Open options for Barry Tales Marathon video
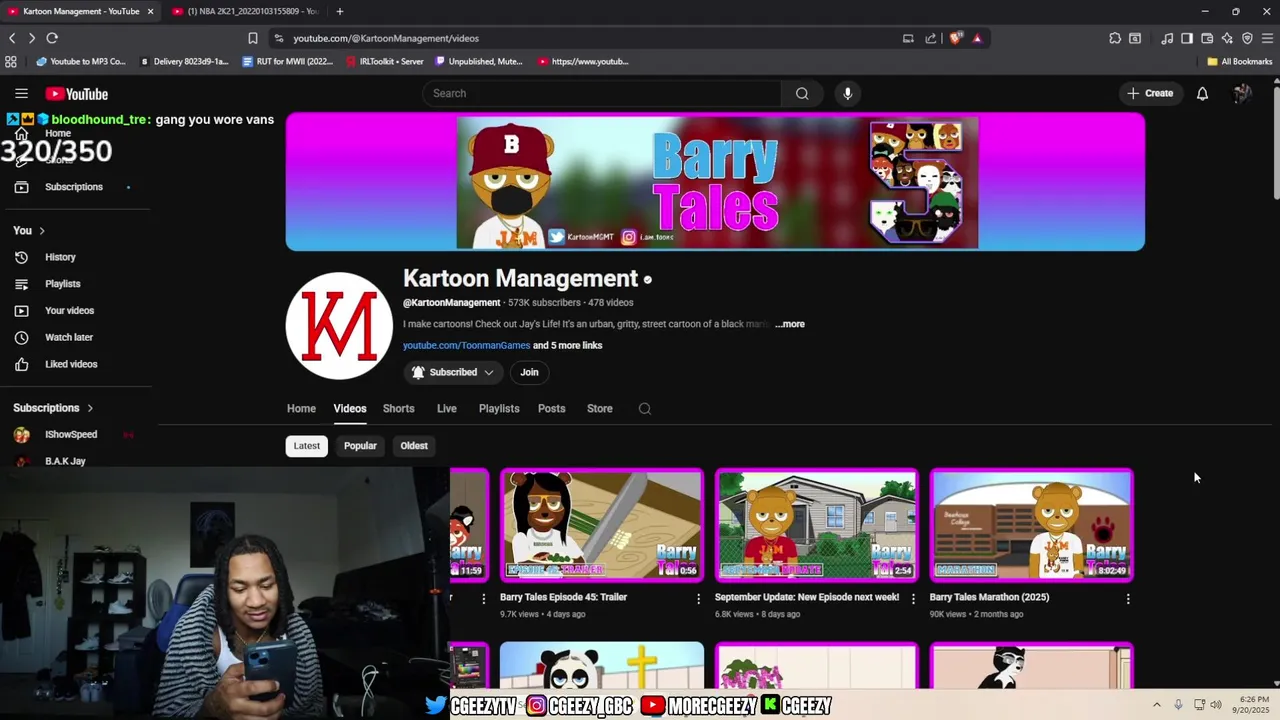 1128,598
